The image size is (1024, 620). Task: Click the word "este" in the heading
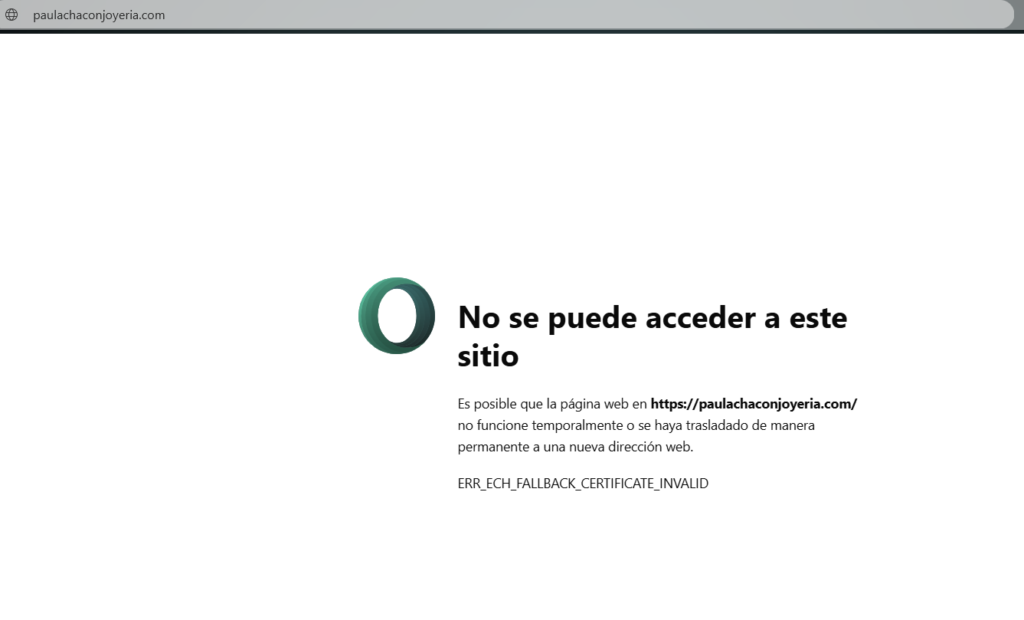[810, 318]
